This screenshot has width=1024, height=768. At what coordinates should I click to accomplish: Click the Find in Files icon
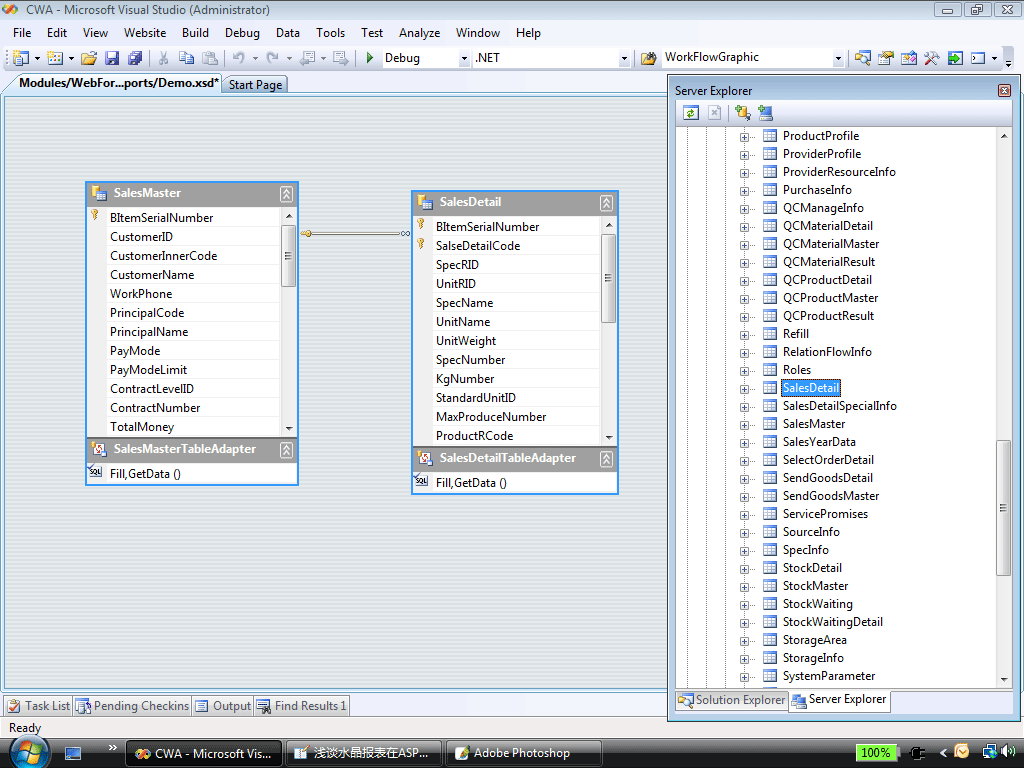(648, 58)
